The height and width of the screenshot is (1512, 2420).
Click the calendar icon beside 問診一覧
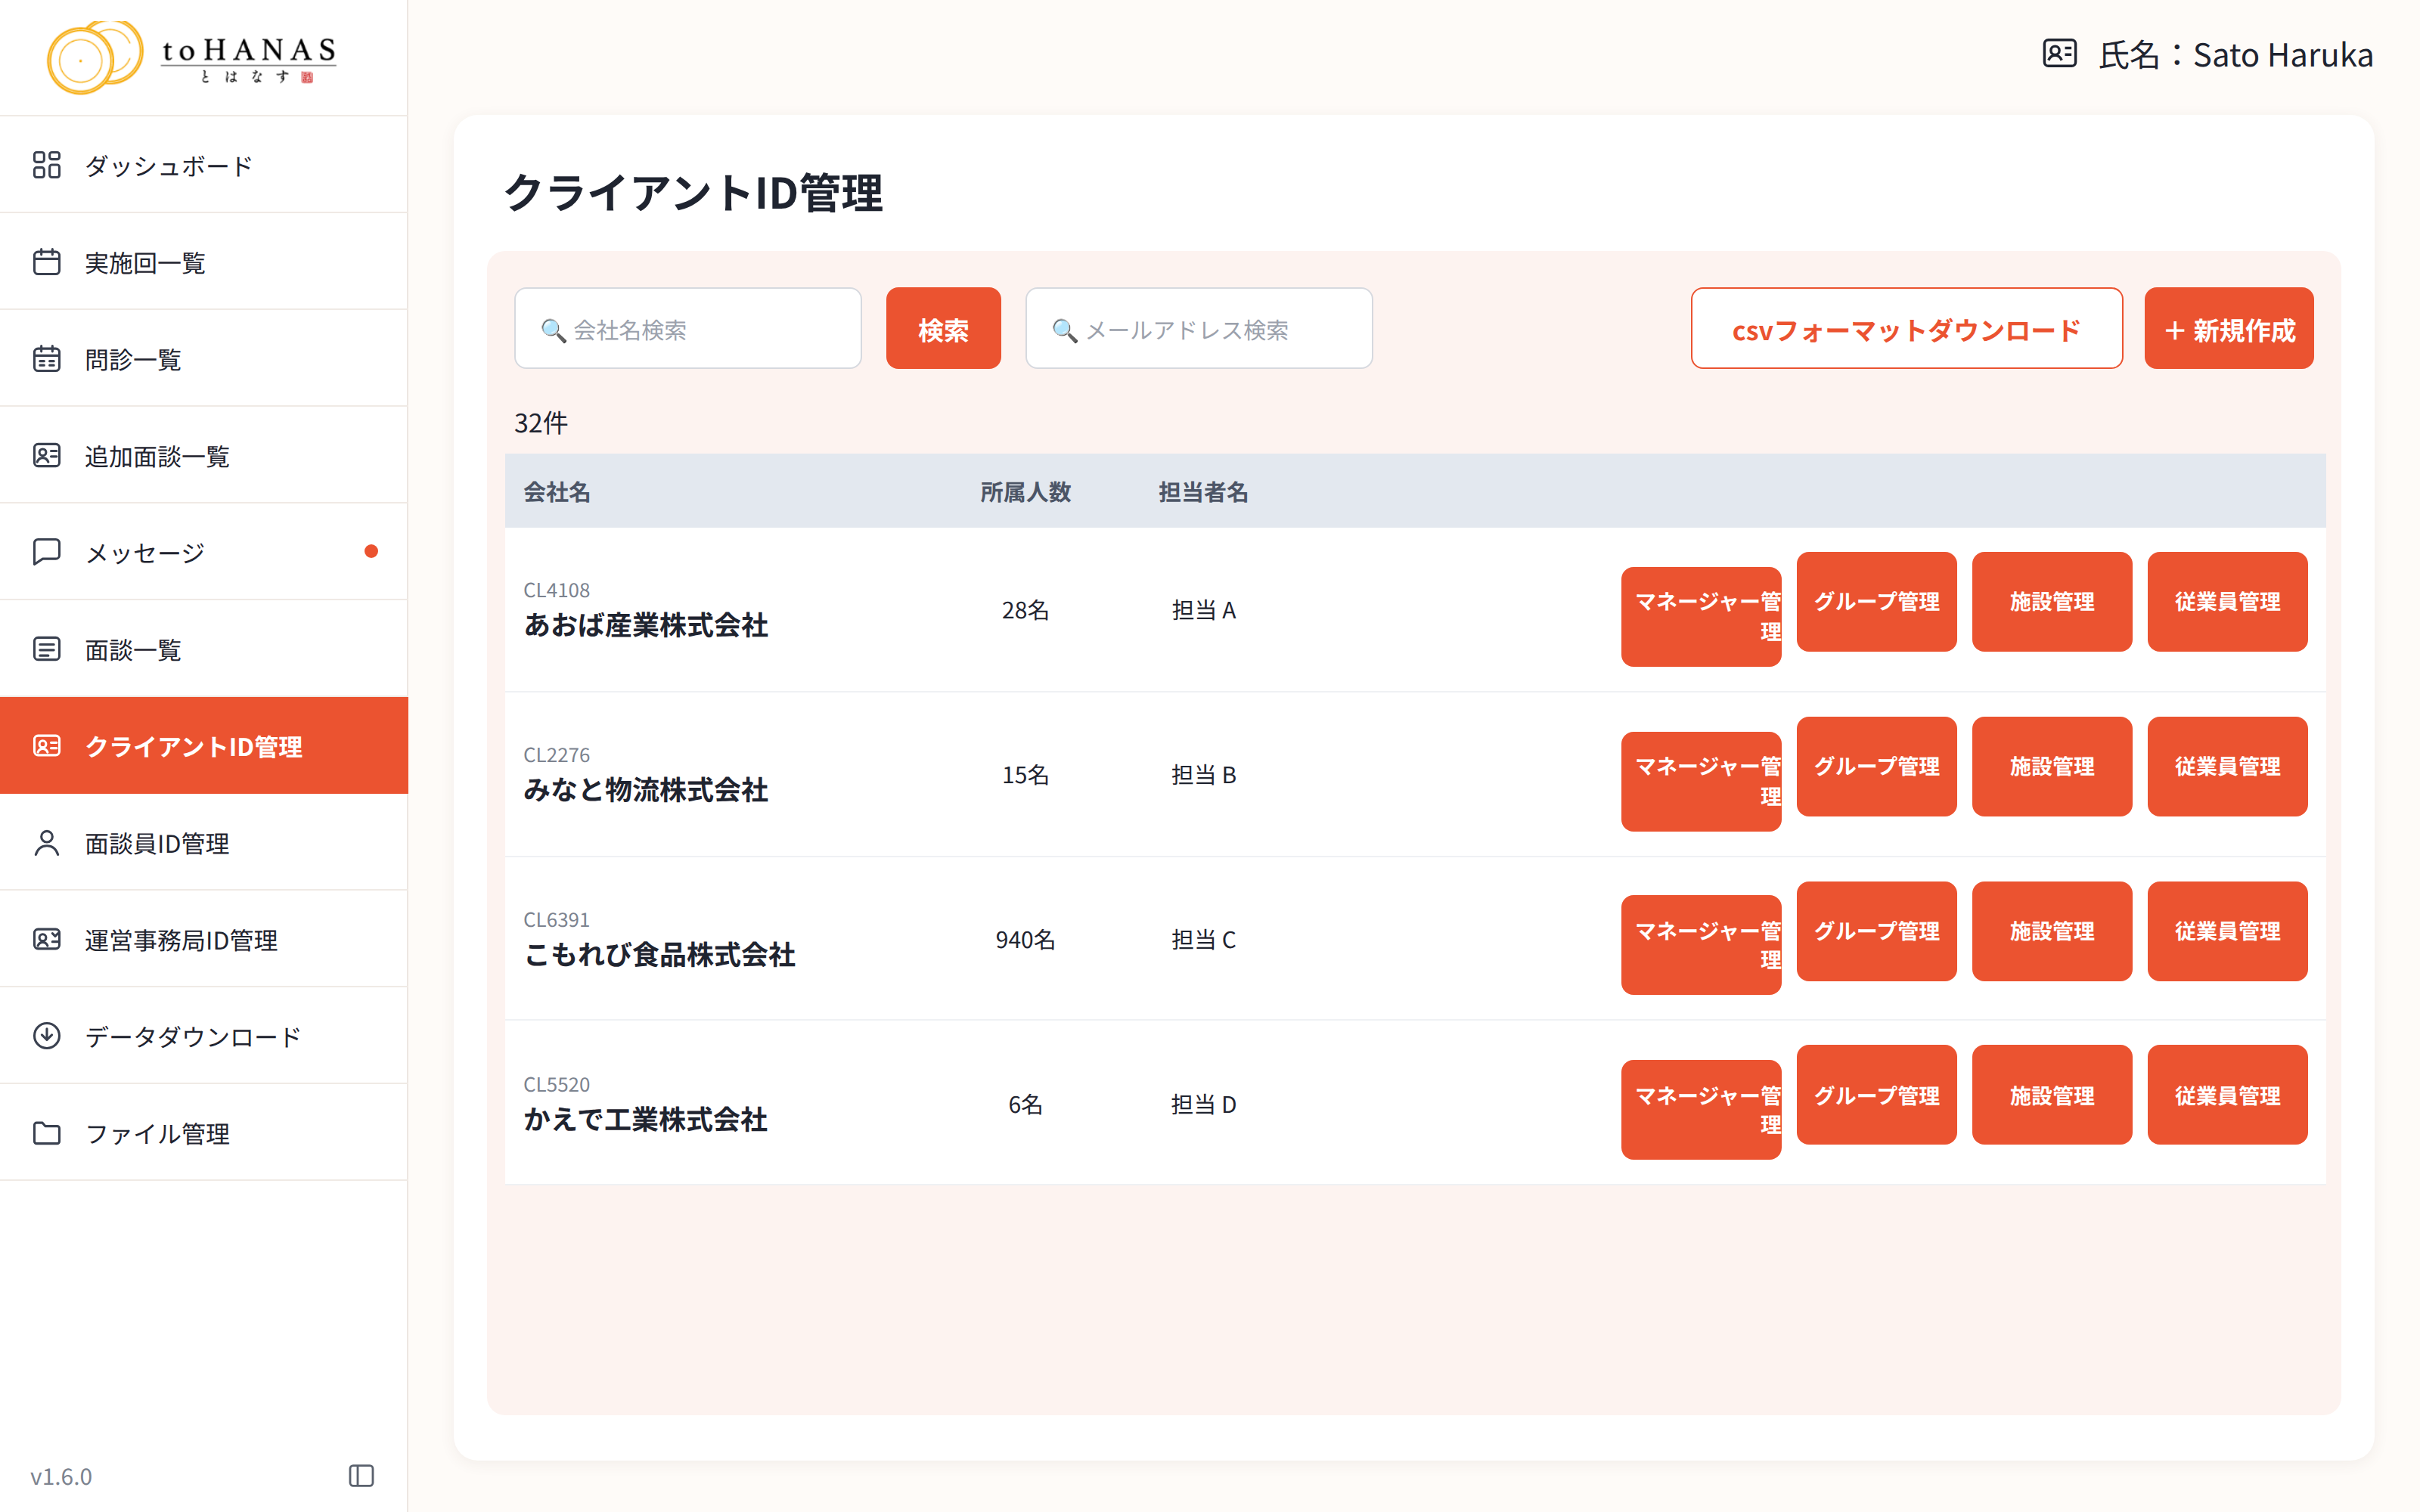(47, 359)
